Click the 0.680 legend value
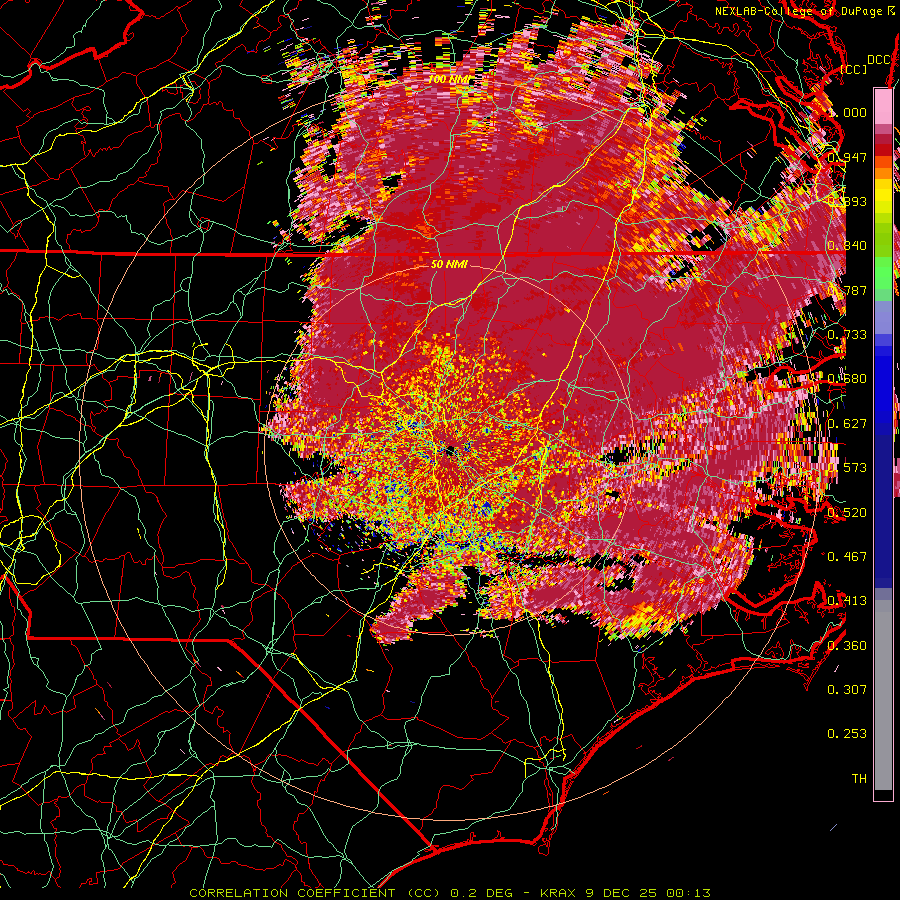The width and height of the screenshot is (900, 900). tap(847, 379)
